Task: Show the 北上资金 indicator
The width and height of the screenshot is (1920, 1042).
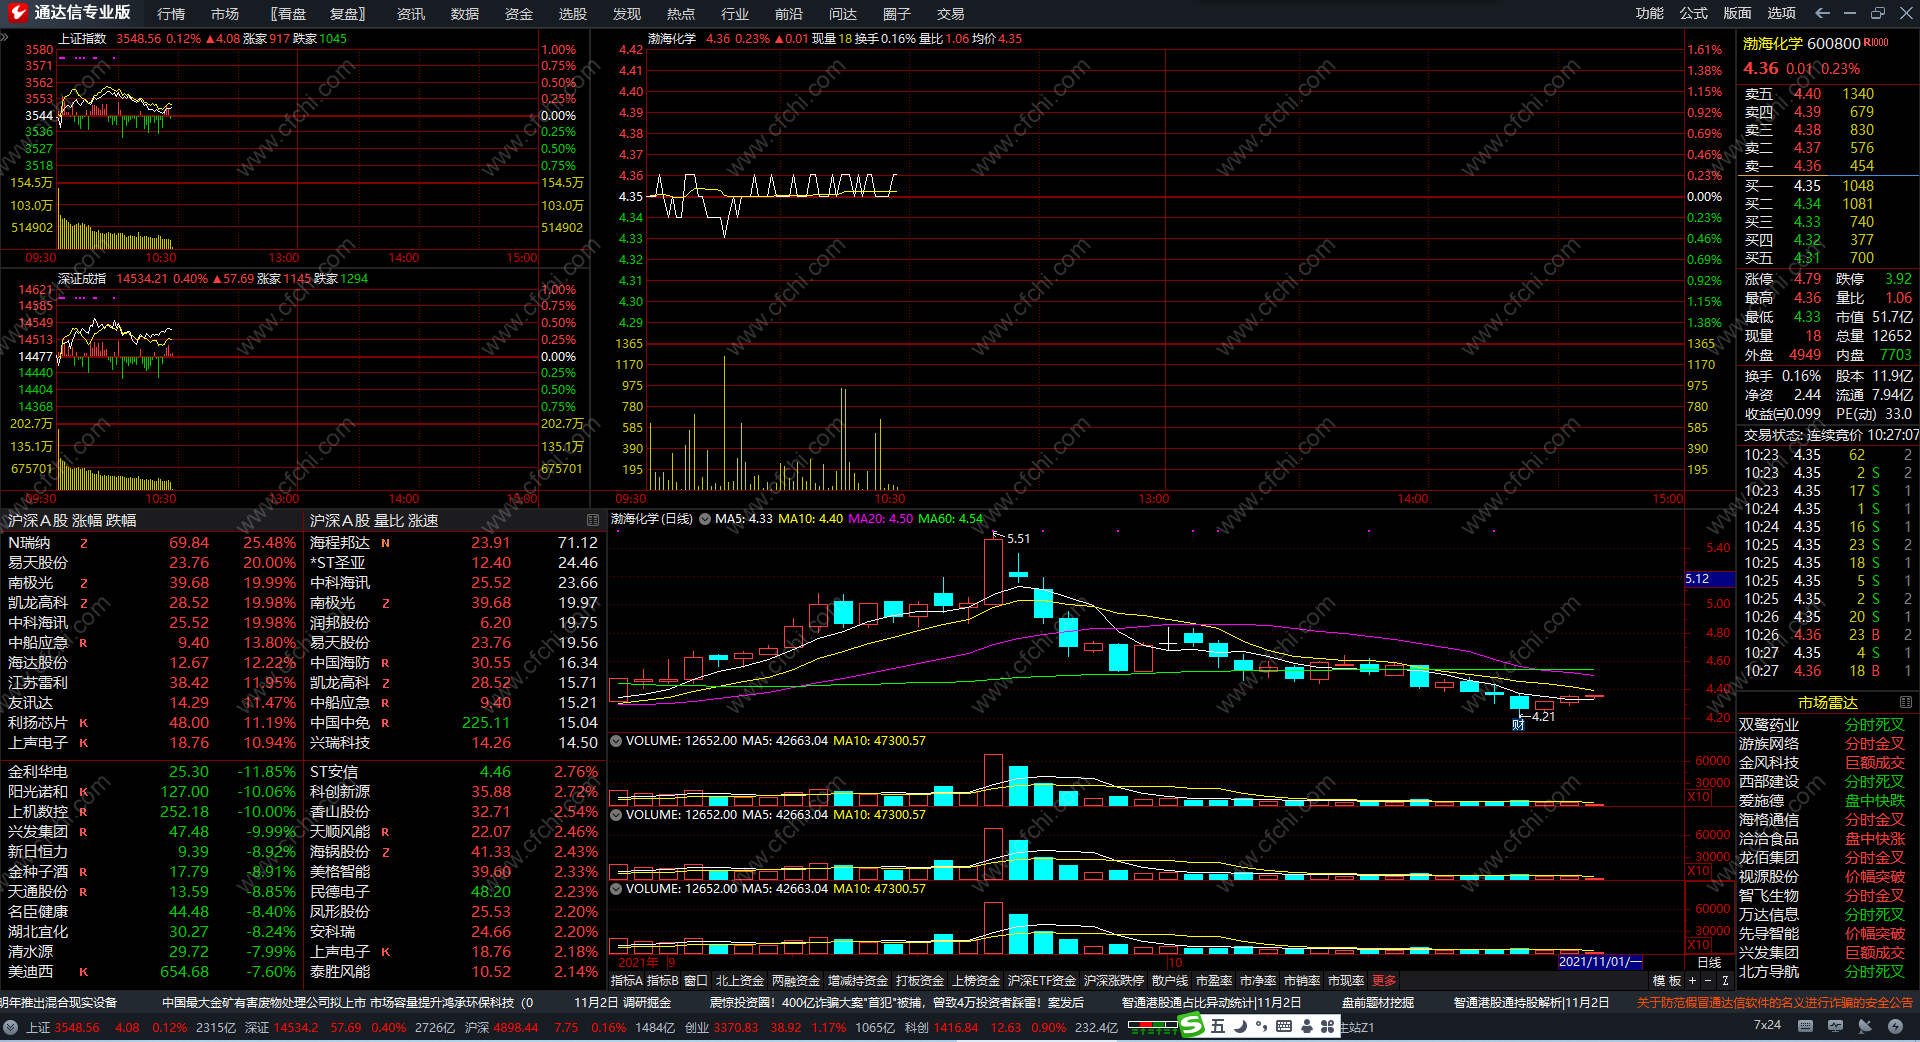Action: pos(740,981)
